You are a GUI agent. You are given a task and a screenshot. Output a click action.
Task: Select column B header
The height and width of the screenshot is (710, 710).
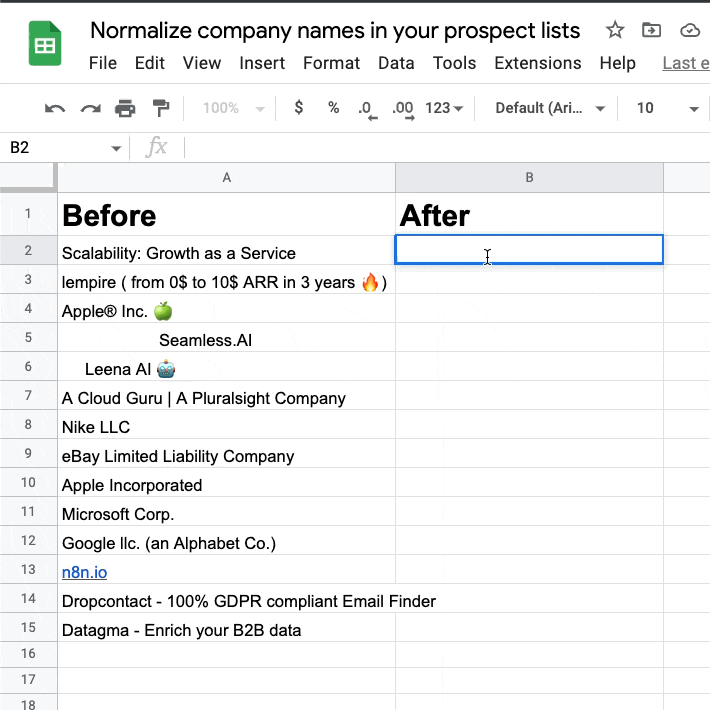click(529, 178)
